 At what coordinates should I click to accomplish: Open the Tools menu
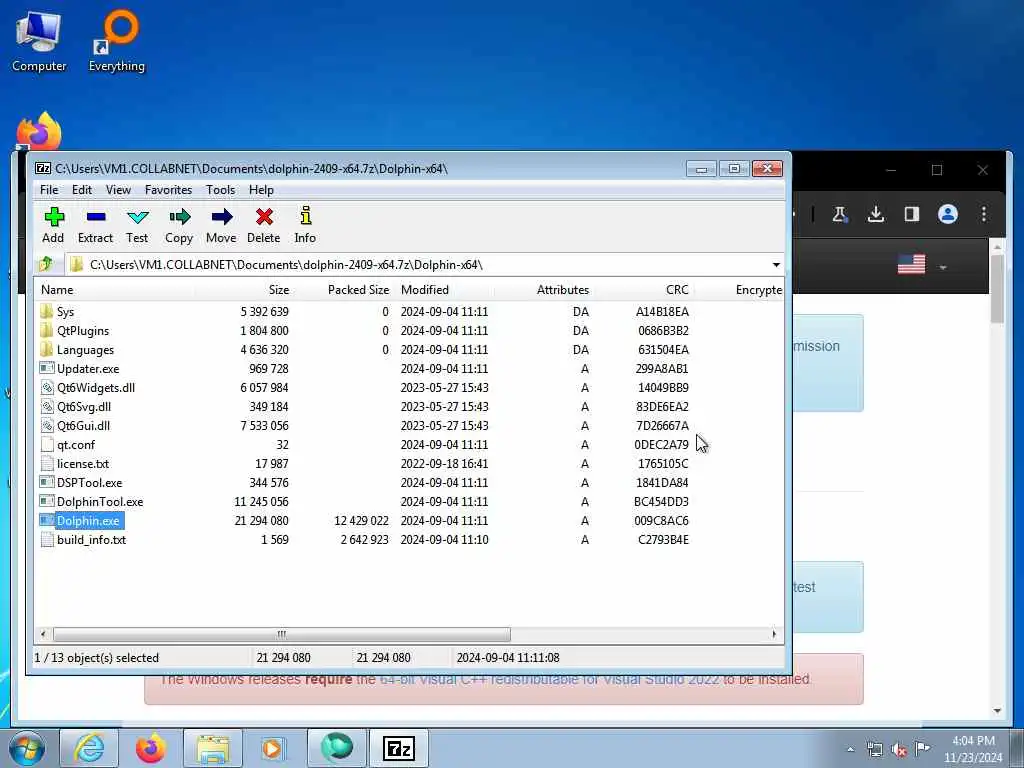pyautogui.click(x=220, y=190)
